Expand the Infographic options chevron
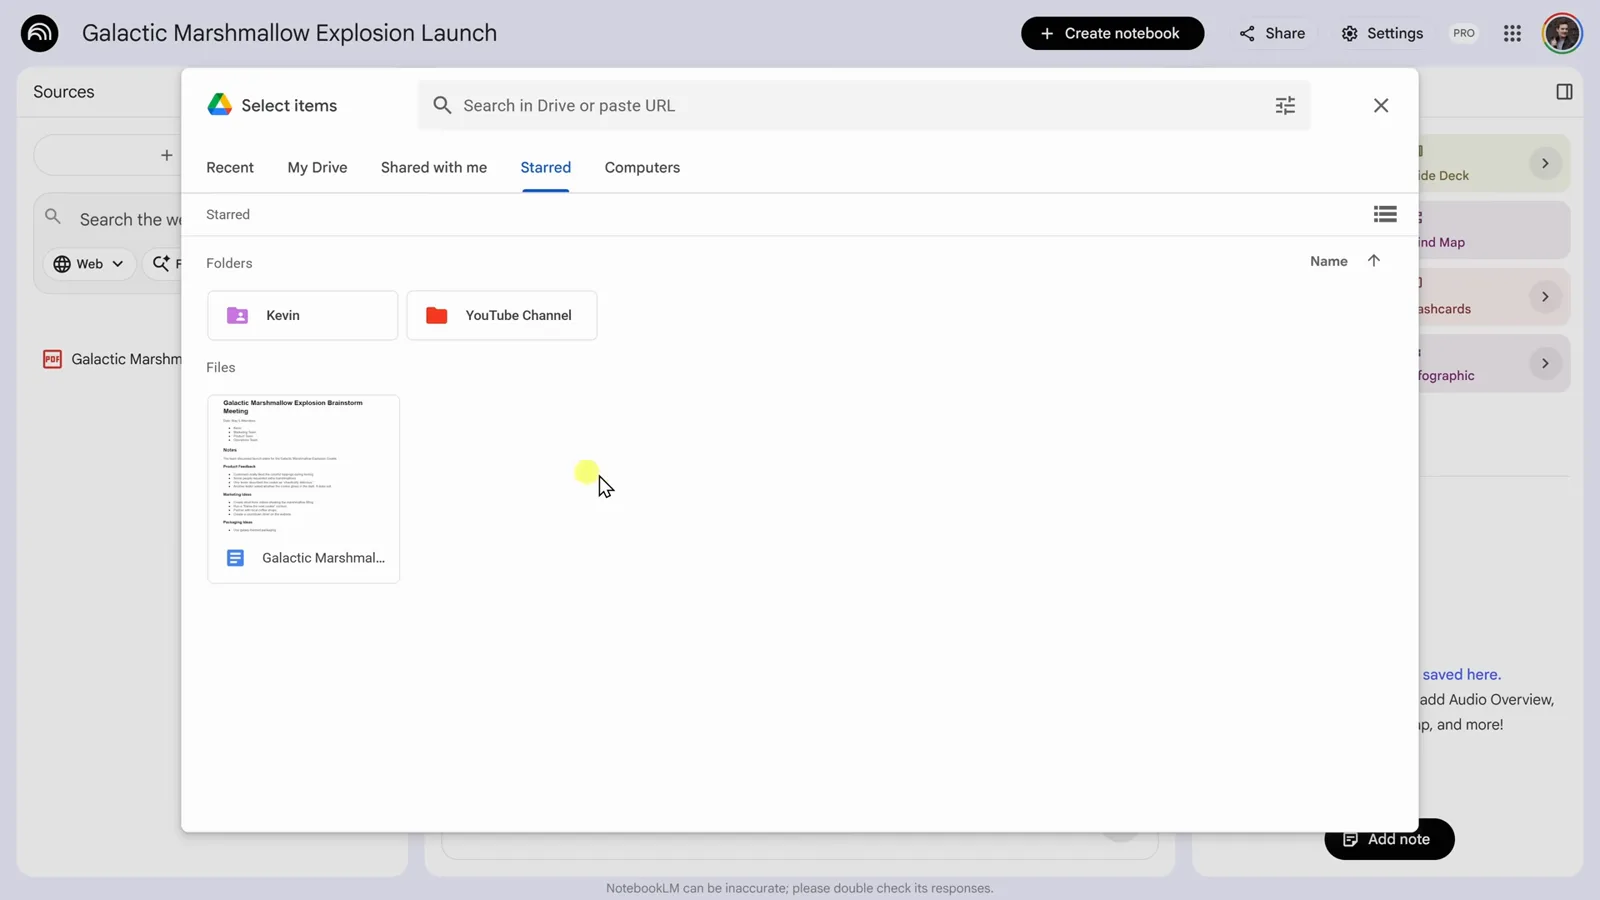The image size is (1600, 900). (x=1545, y=363)
